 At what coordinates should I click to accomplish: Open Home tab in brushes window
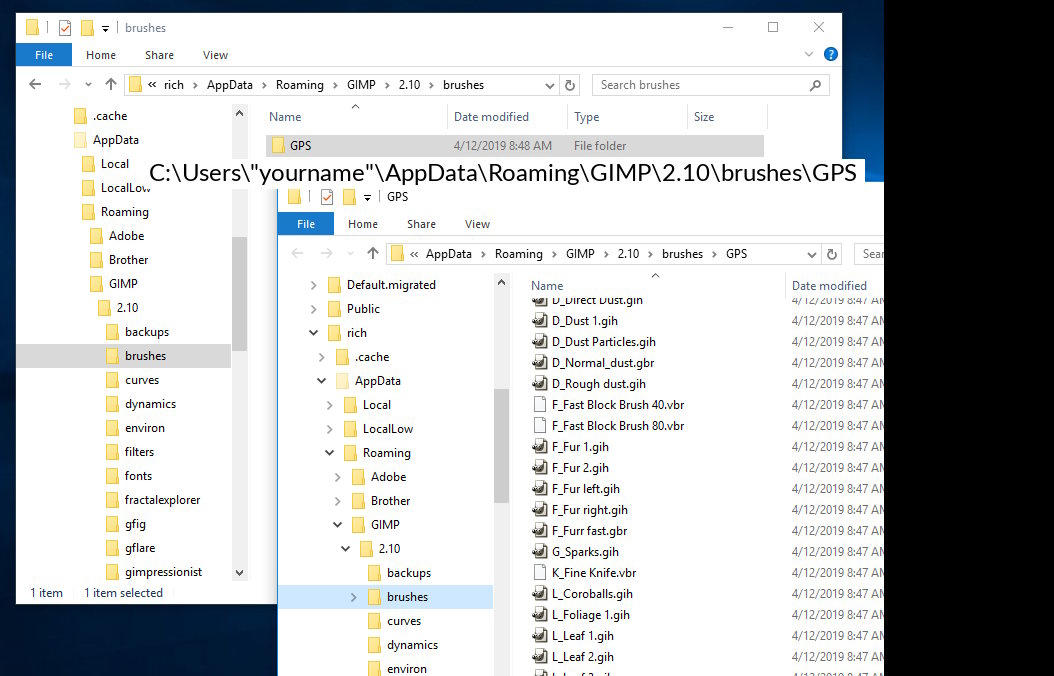pyautogui.click(x=101, y=55)
